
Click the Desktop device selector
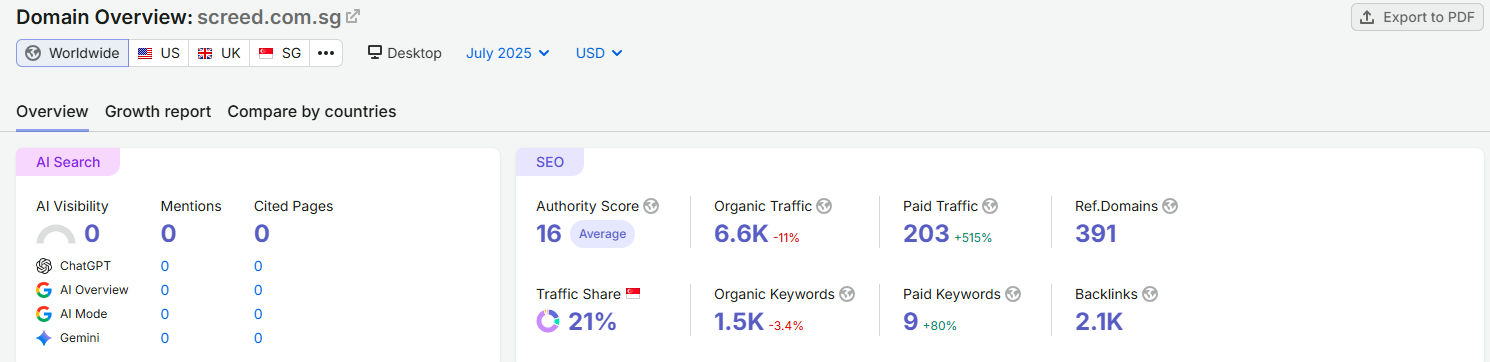coord(405,53)
